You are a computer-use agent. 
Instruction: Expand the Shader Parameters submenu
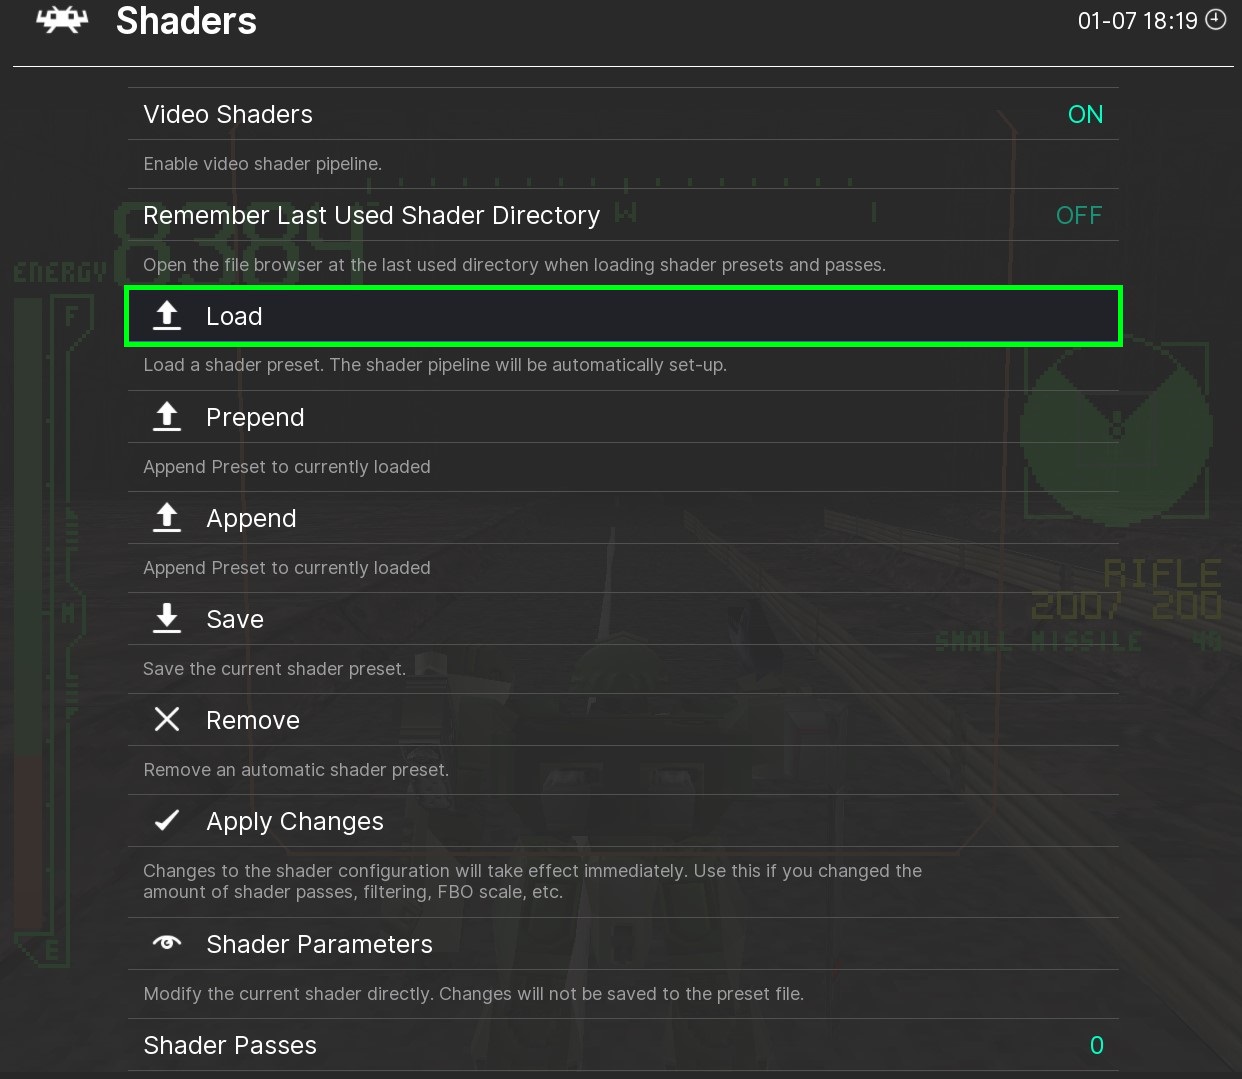319,944
